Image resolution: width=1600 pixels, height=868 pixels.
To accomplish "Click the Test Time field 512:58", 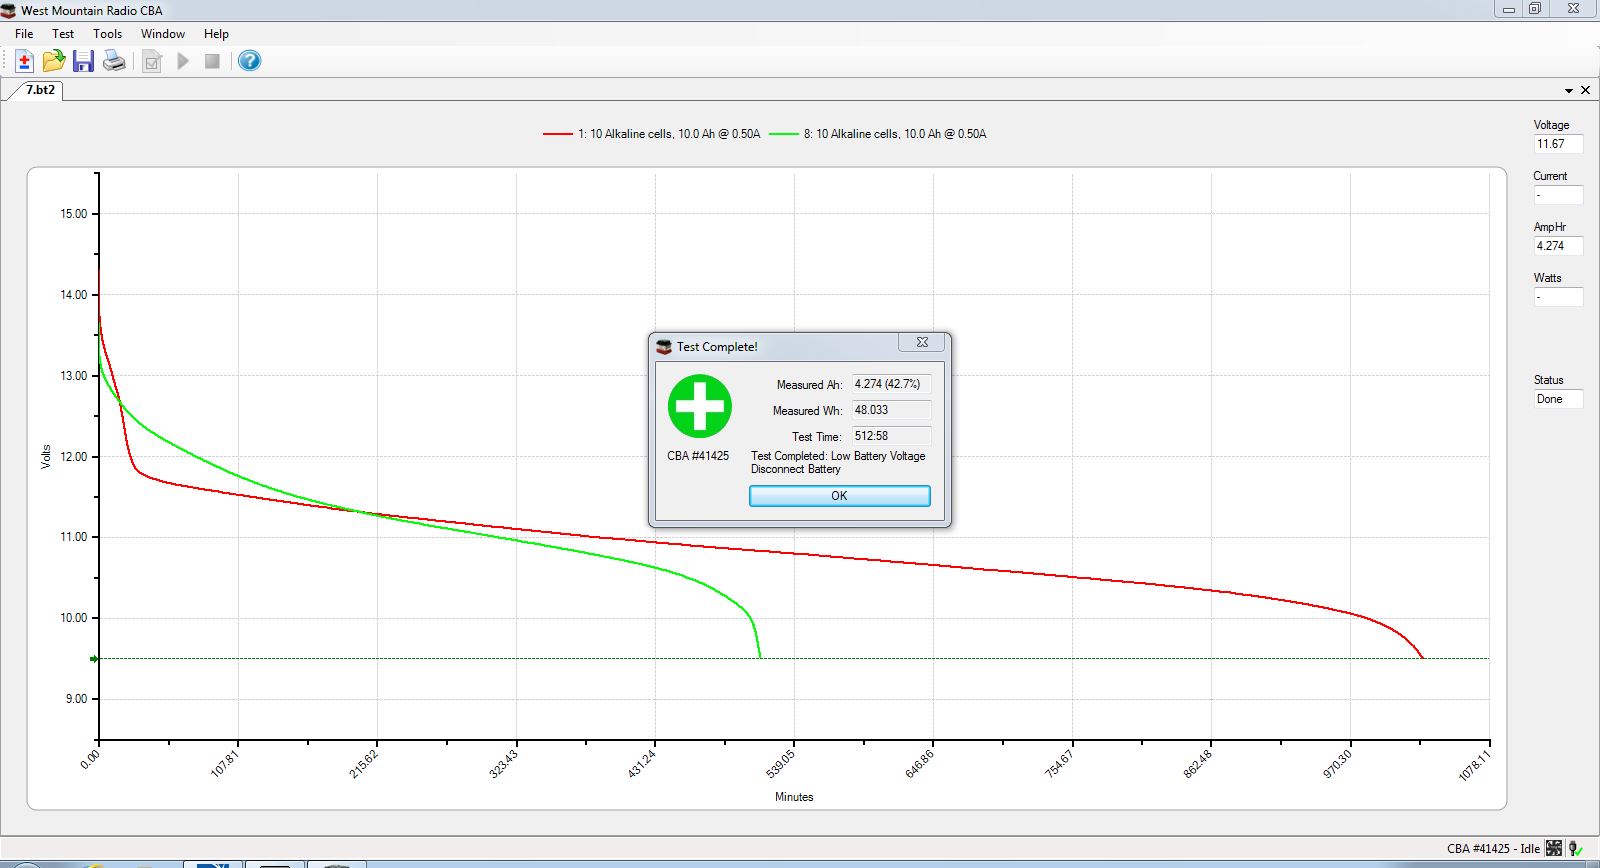I will (x=891, y=436).
